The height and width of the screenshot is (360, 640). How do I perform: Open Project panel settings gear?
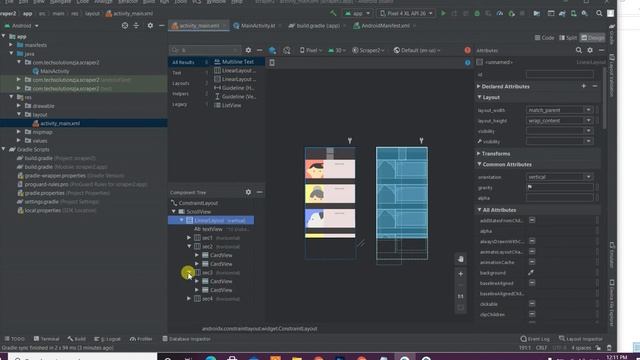[x=150, y=26]
